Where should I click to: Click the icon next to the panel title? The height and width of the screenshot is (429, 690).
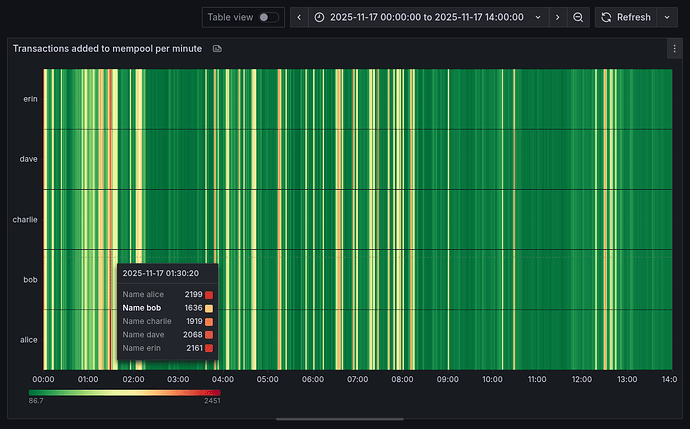[218, 48]
